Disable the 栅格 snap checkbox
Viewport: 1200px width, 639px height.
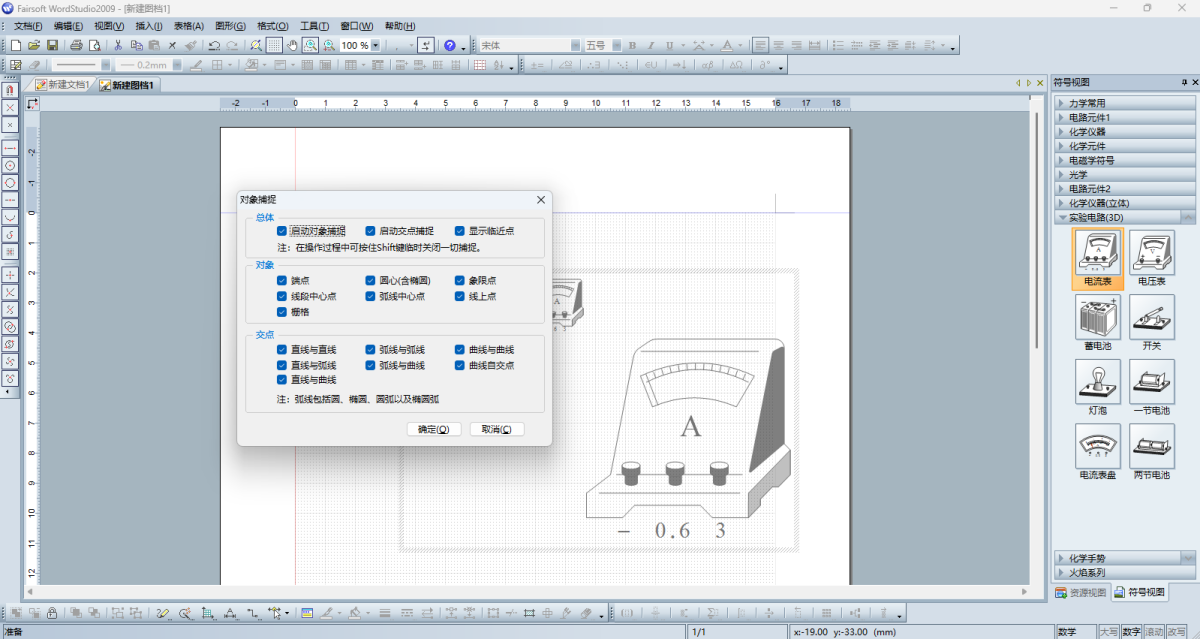point(282,311)
